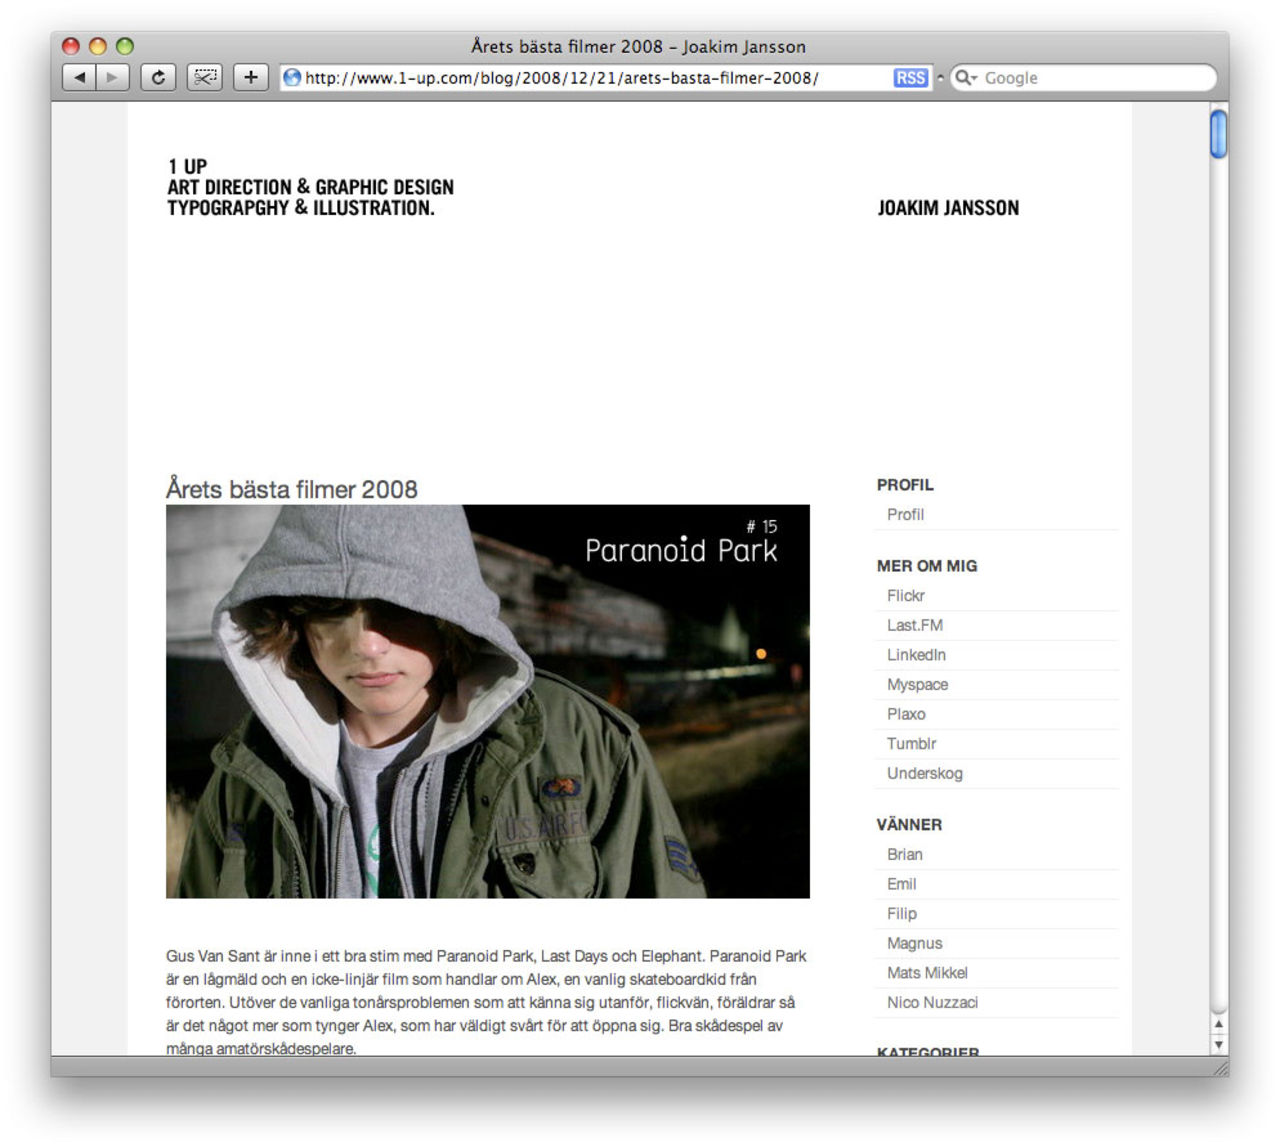Click the scrollbar down arrow
Viewport: 1280px width, 1147px height.
pos(1218,1044)
